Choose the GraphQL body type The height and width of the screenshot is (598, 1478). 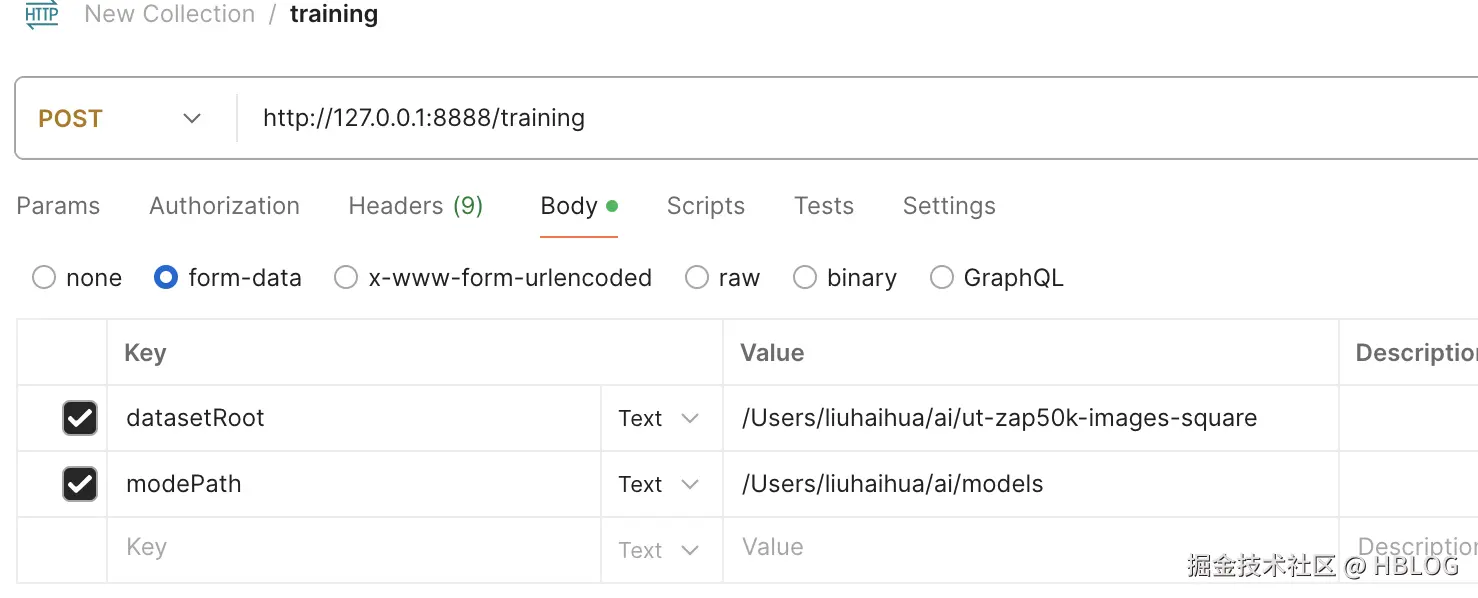(942, 278)
